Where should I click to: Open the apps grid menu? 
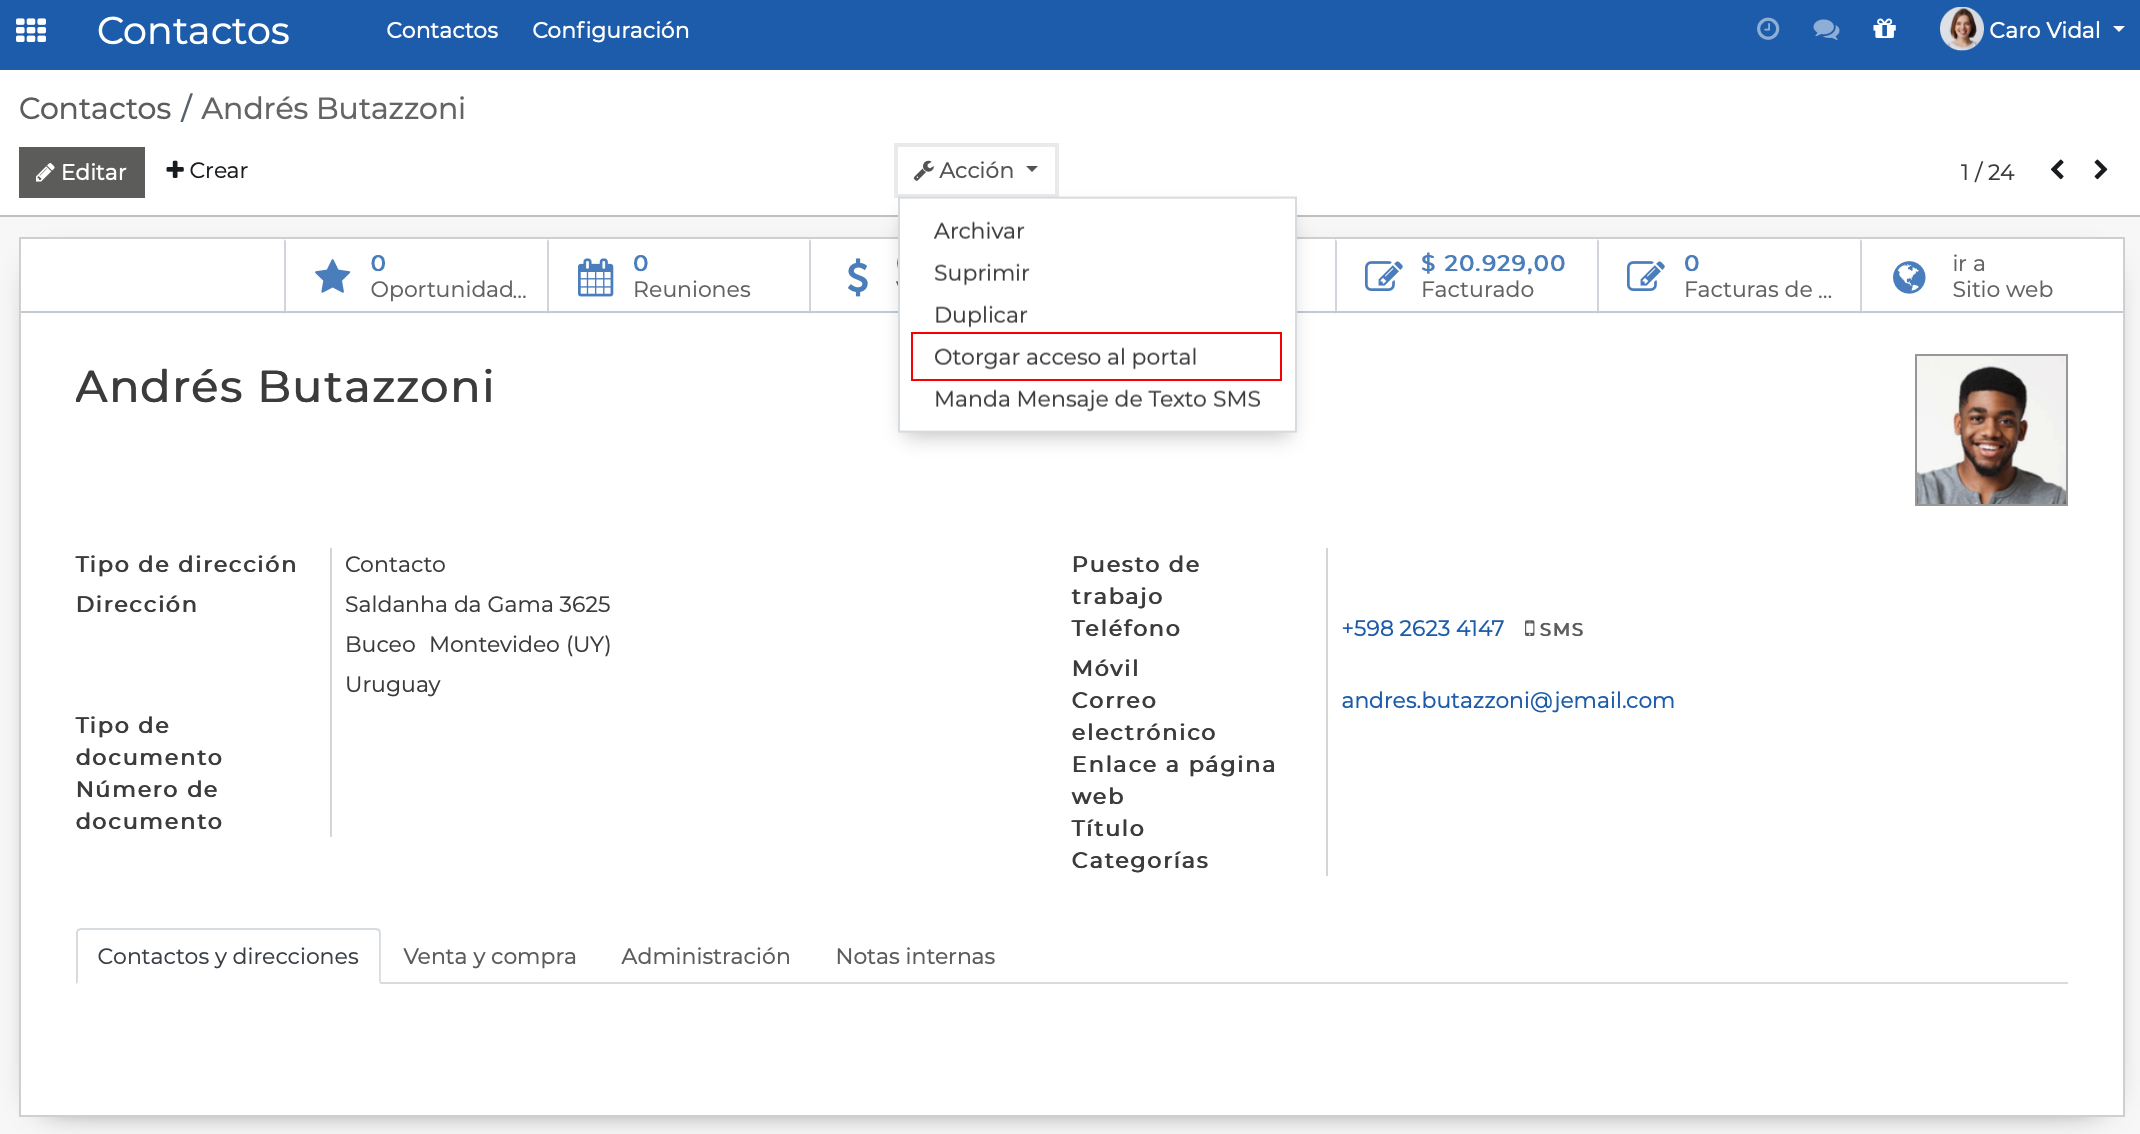click(x=31, y=30)
